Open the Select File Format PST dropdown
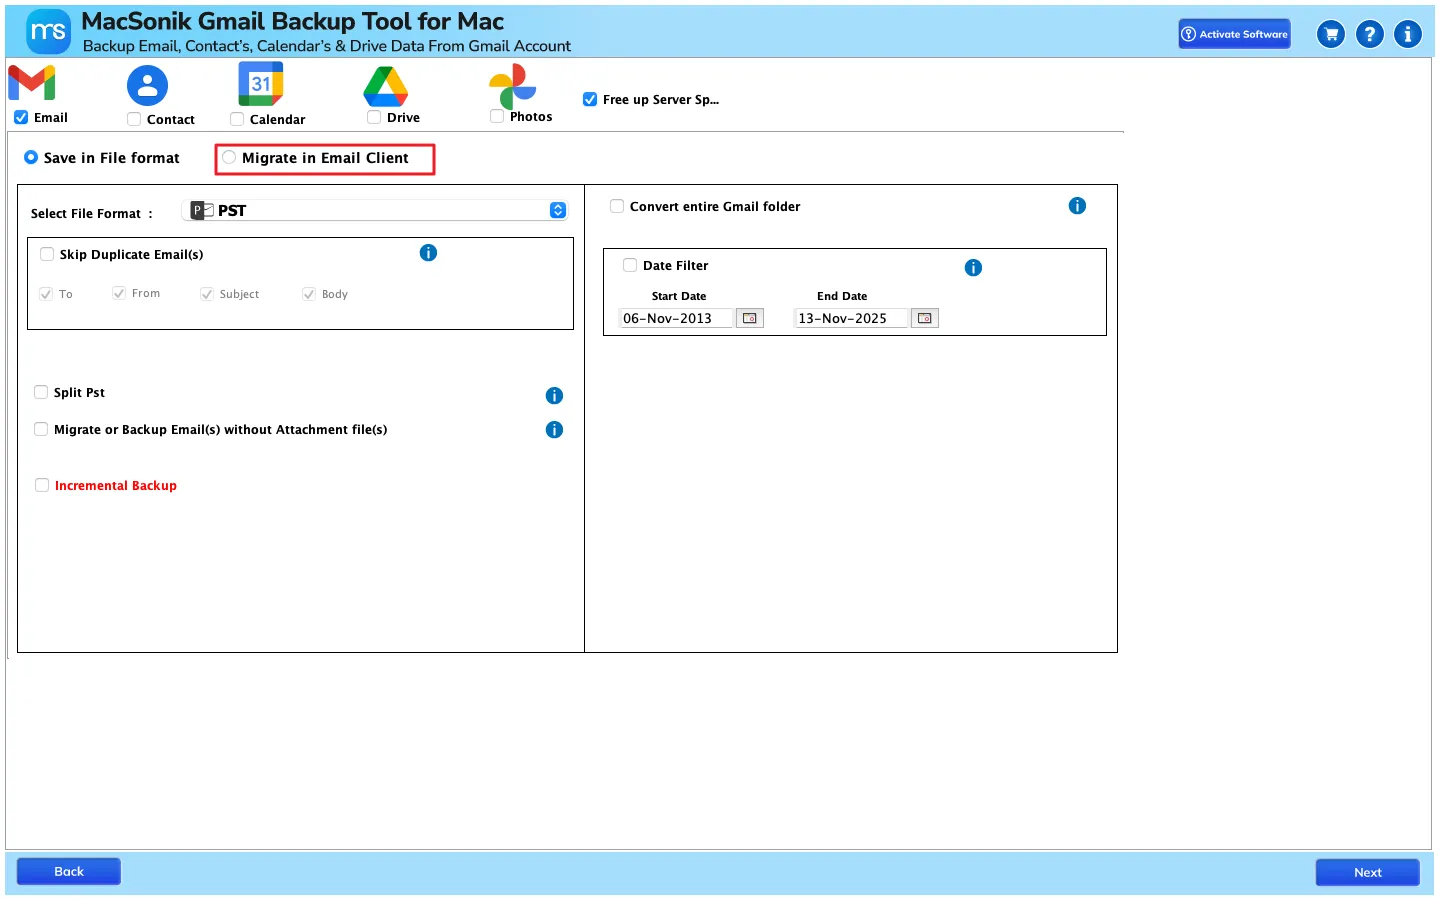Image resolution: width=1440 pixels, height=900 pixels. [x=376, y=210]
